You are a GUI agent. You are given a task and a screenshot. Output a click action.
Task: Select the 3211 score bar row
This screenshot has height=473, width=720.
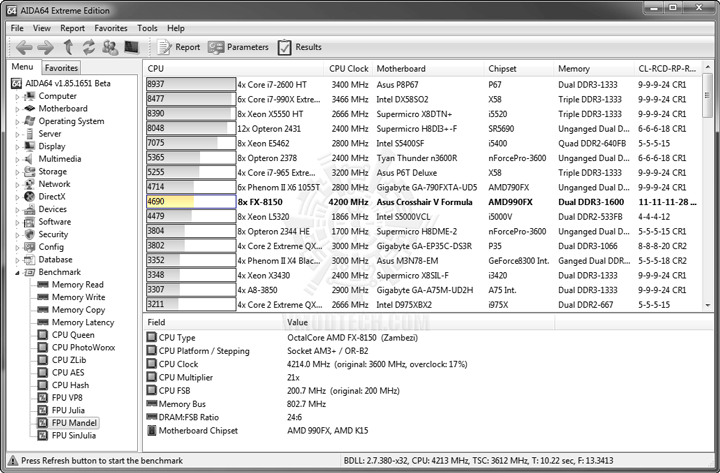pos(191,304)
